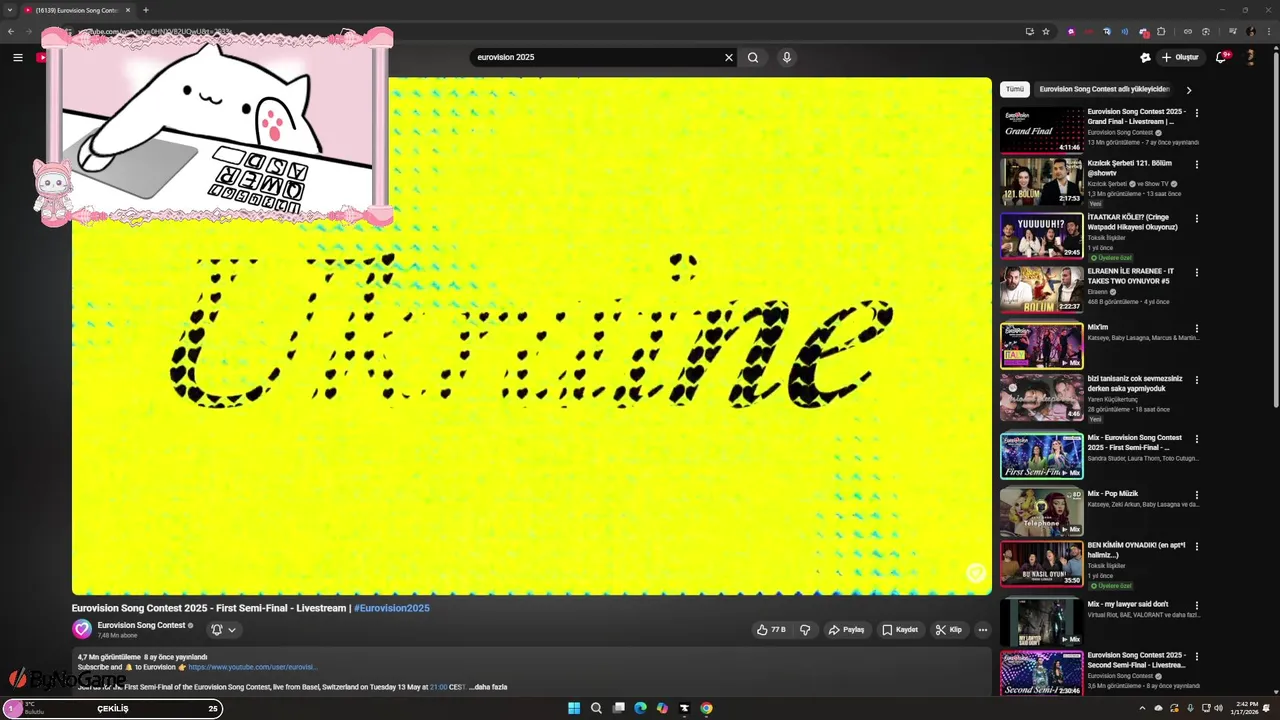
Task: Open options menu for Mix - Pop Müzik
Action: [x=1197, y=495]
